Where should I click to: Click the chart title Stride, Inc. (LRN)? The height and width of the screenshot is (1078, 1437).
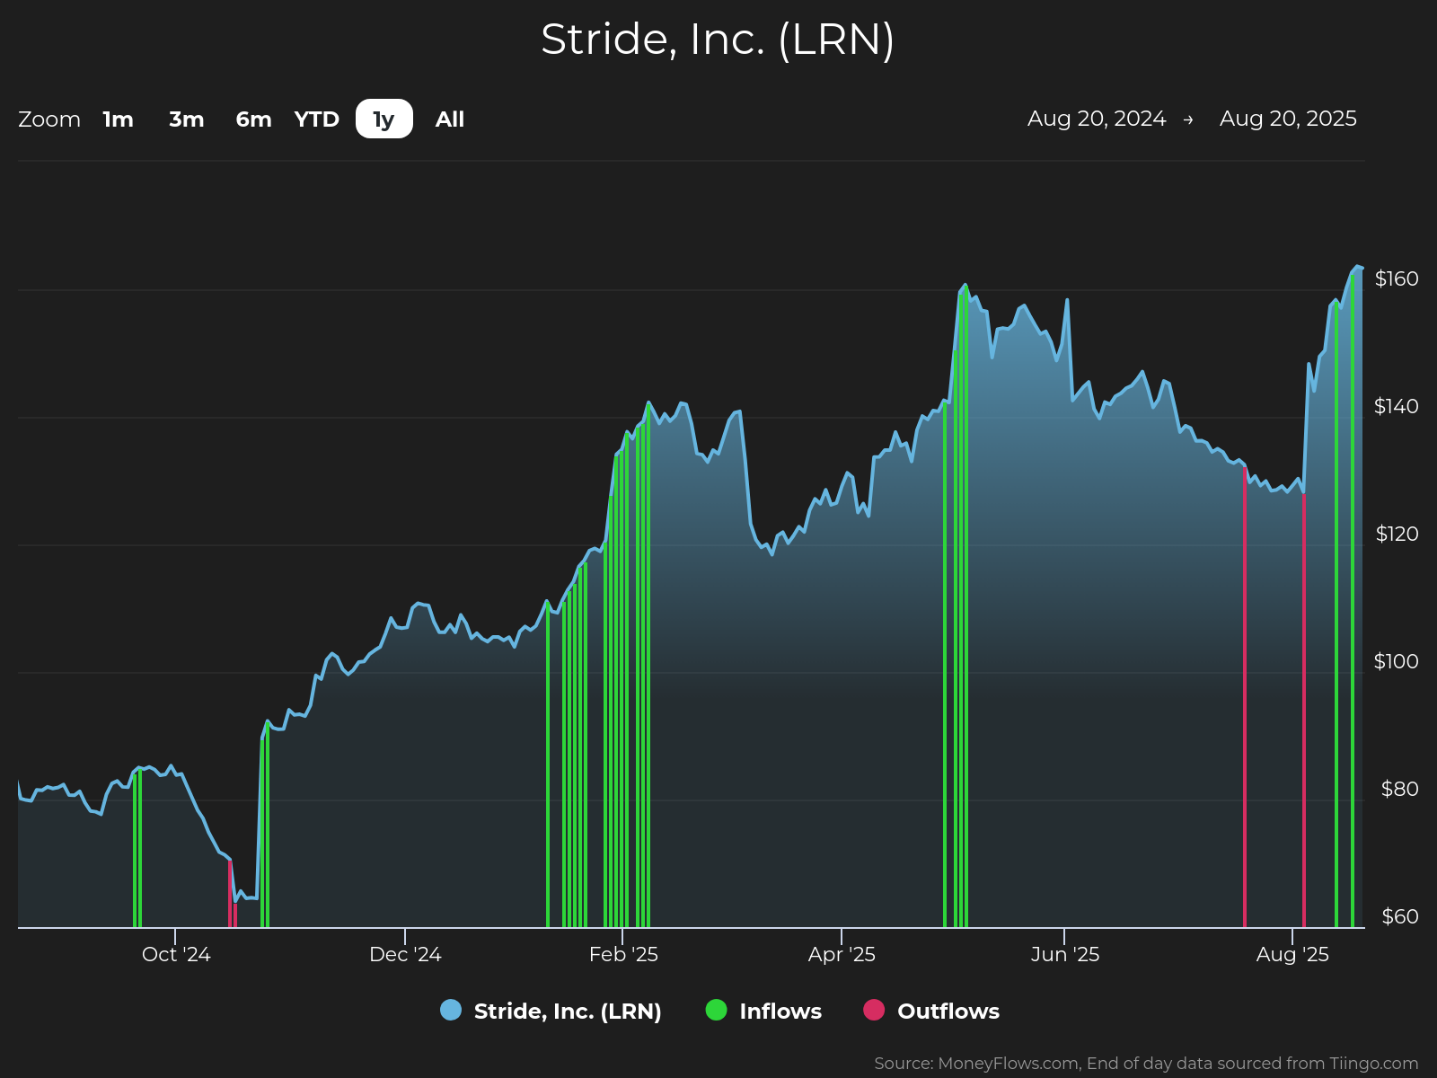point(718,40)
